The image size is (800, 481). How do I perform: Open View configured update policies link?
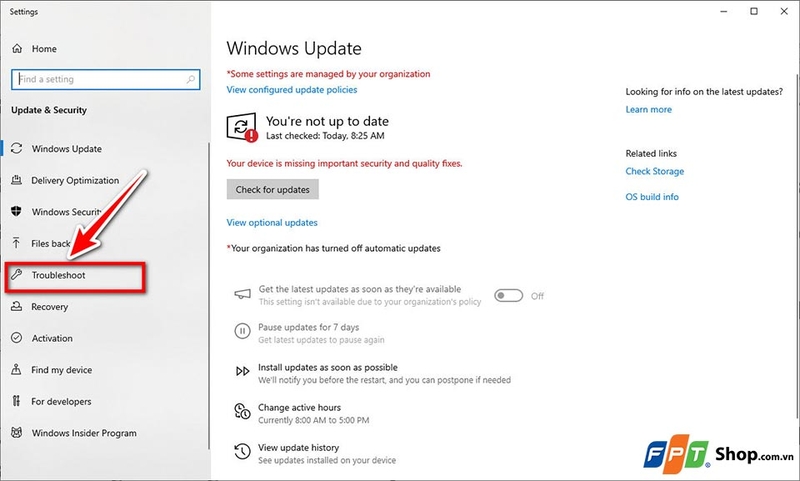pos(292,89)
